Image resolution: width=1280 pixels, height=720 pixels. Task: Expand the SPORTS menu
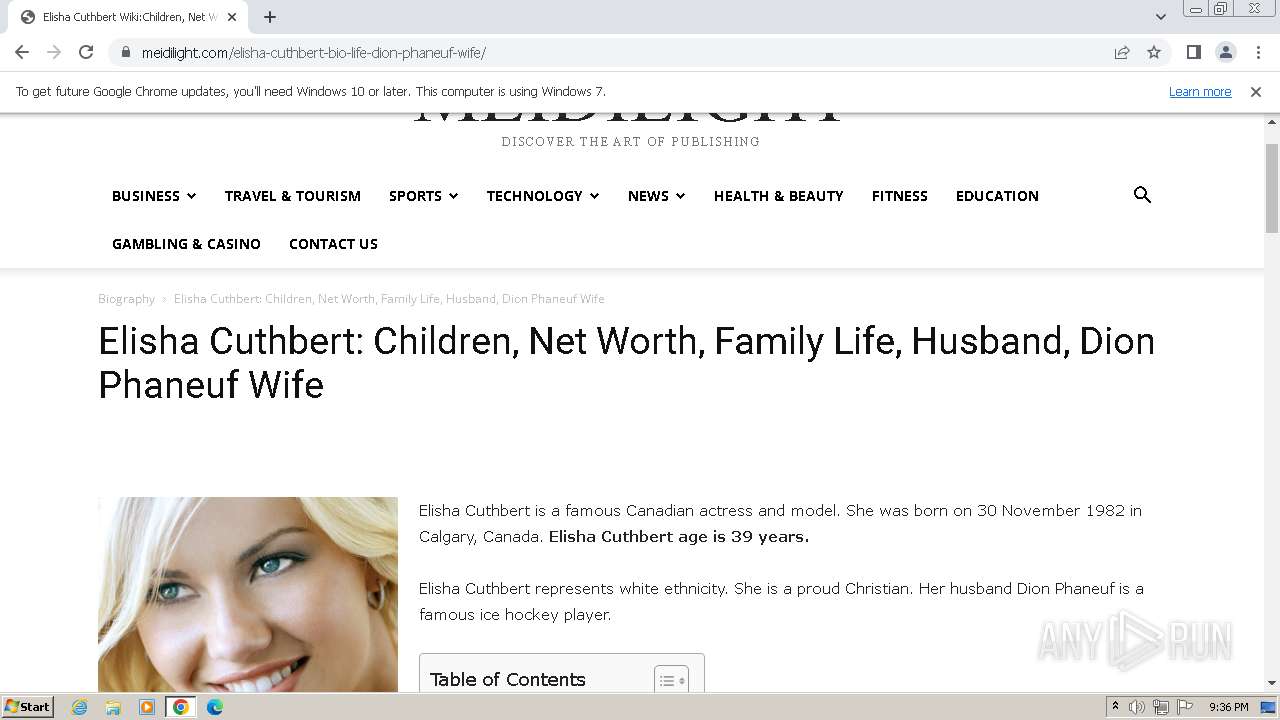point(423,196)
